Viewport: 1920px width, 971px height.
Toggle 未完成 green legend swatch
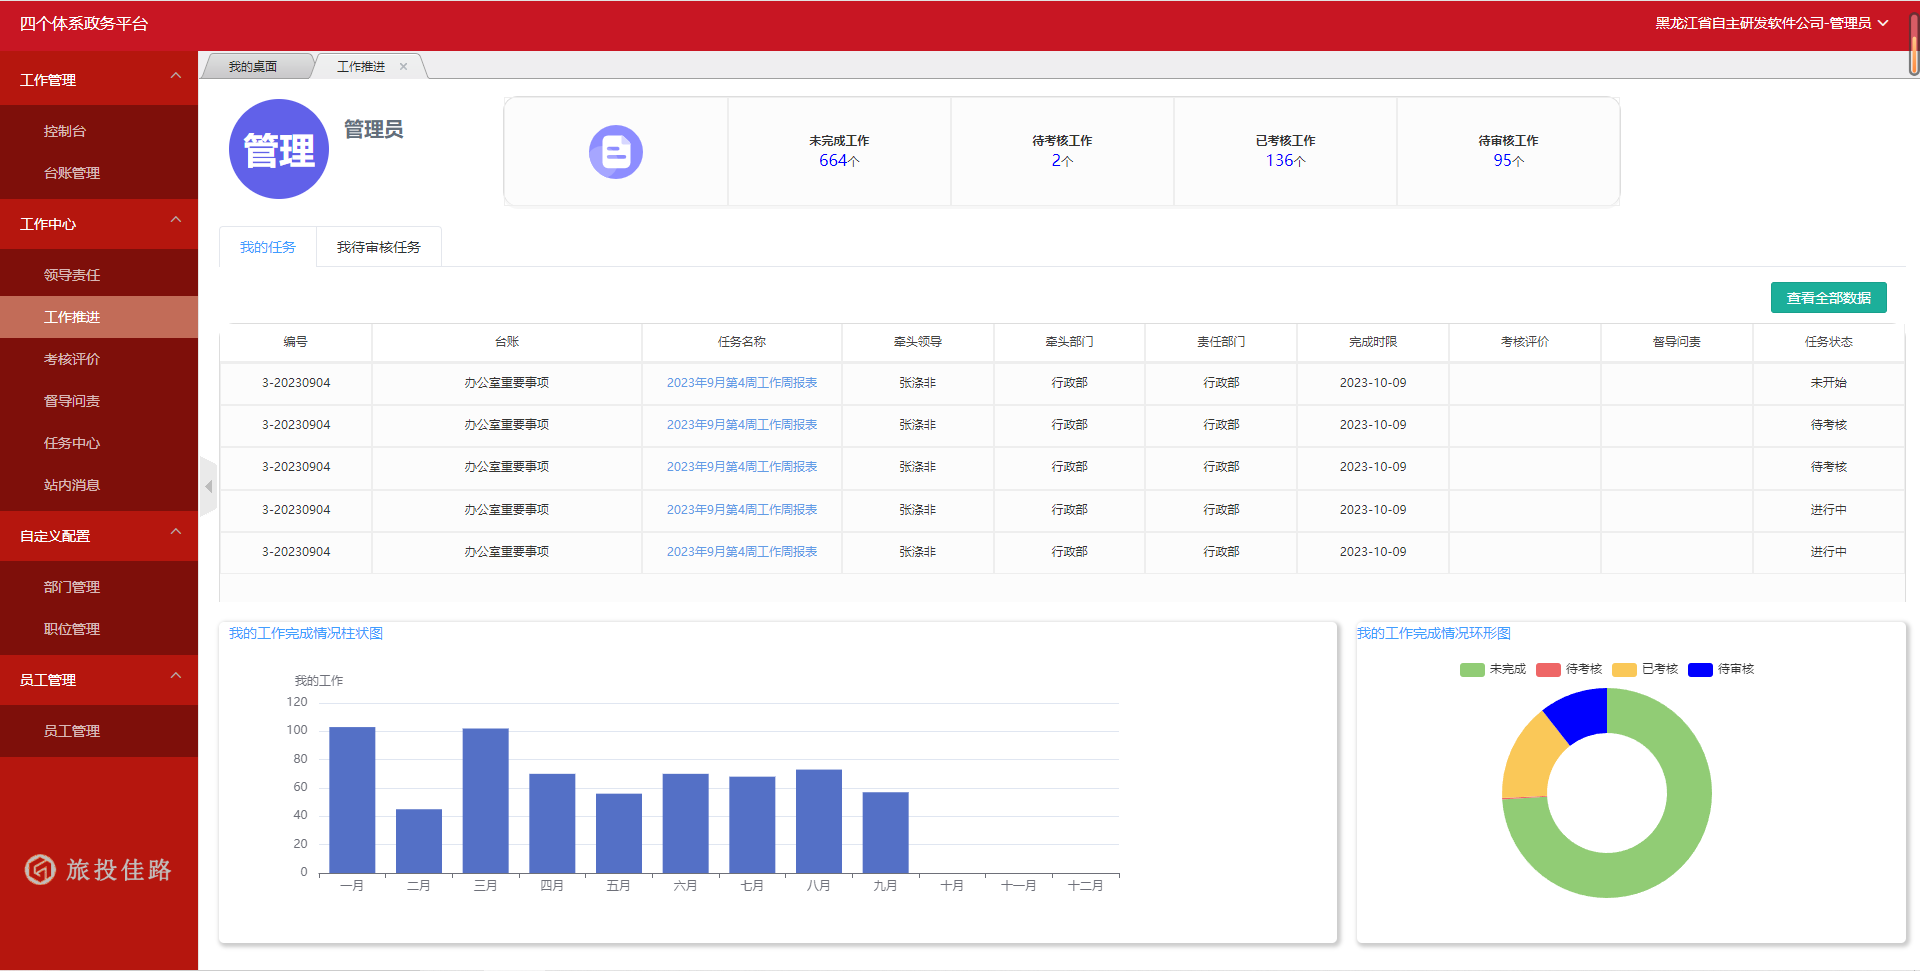(x=1472, y=670)
